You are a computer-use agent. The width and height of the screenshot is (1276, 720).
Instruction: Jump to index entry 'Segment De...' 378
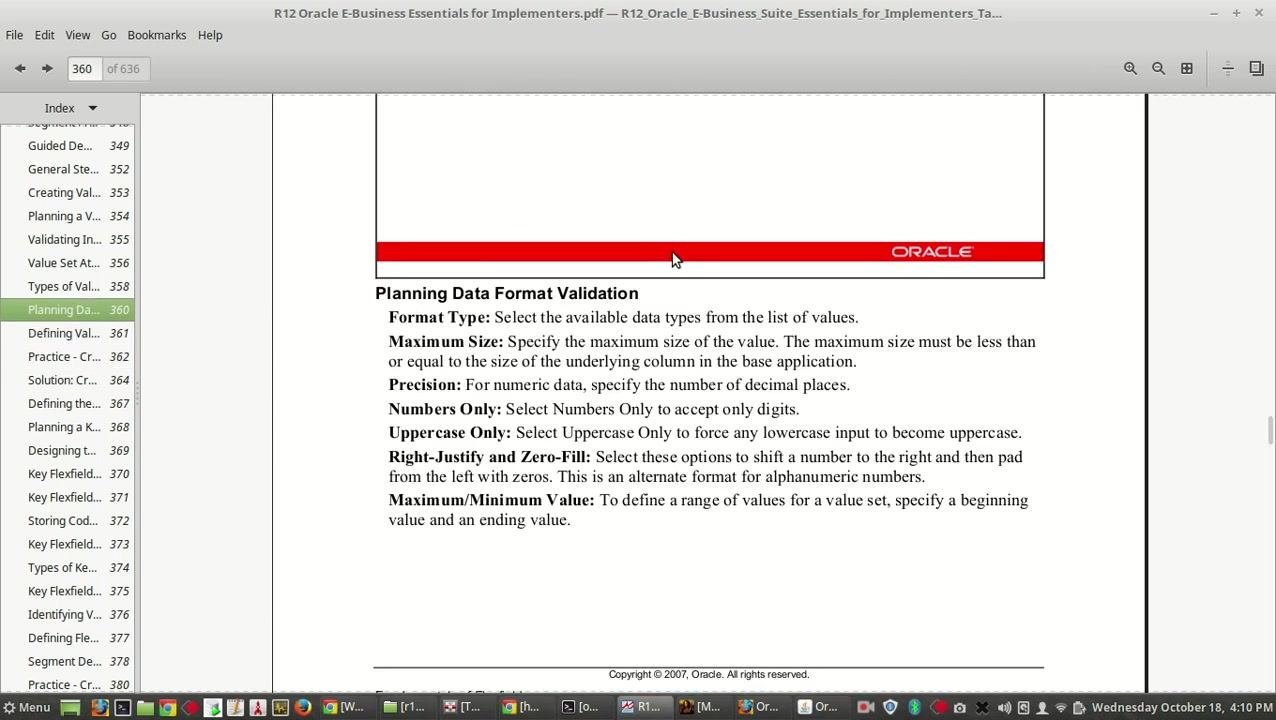(67, 662)
